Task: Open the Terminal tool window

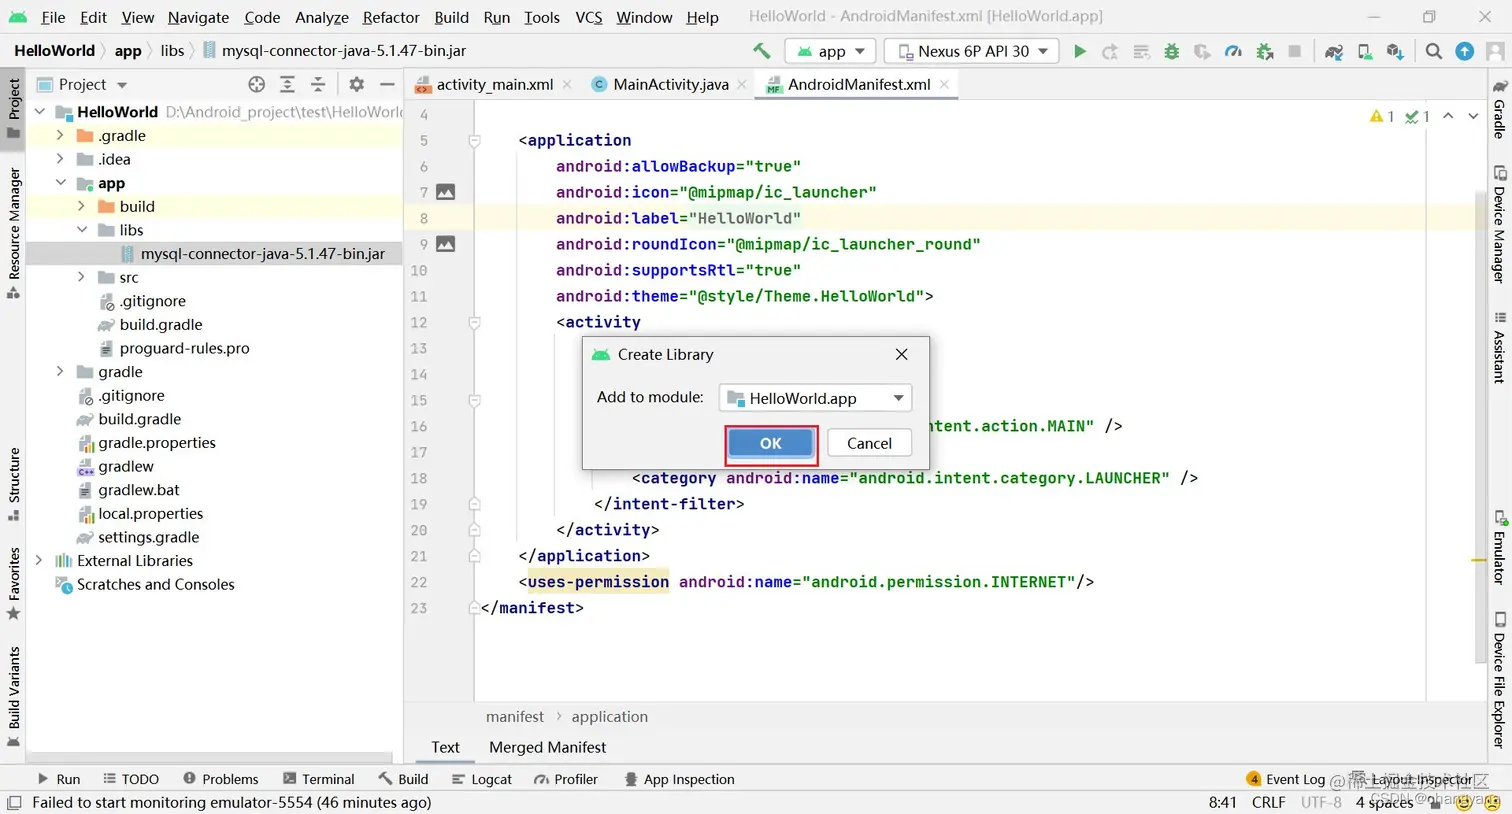Action: click(x=319, y=779)
